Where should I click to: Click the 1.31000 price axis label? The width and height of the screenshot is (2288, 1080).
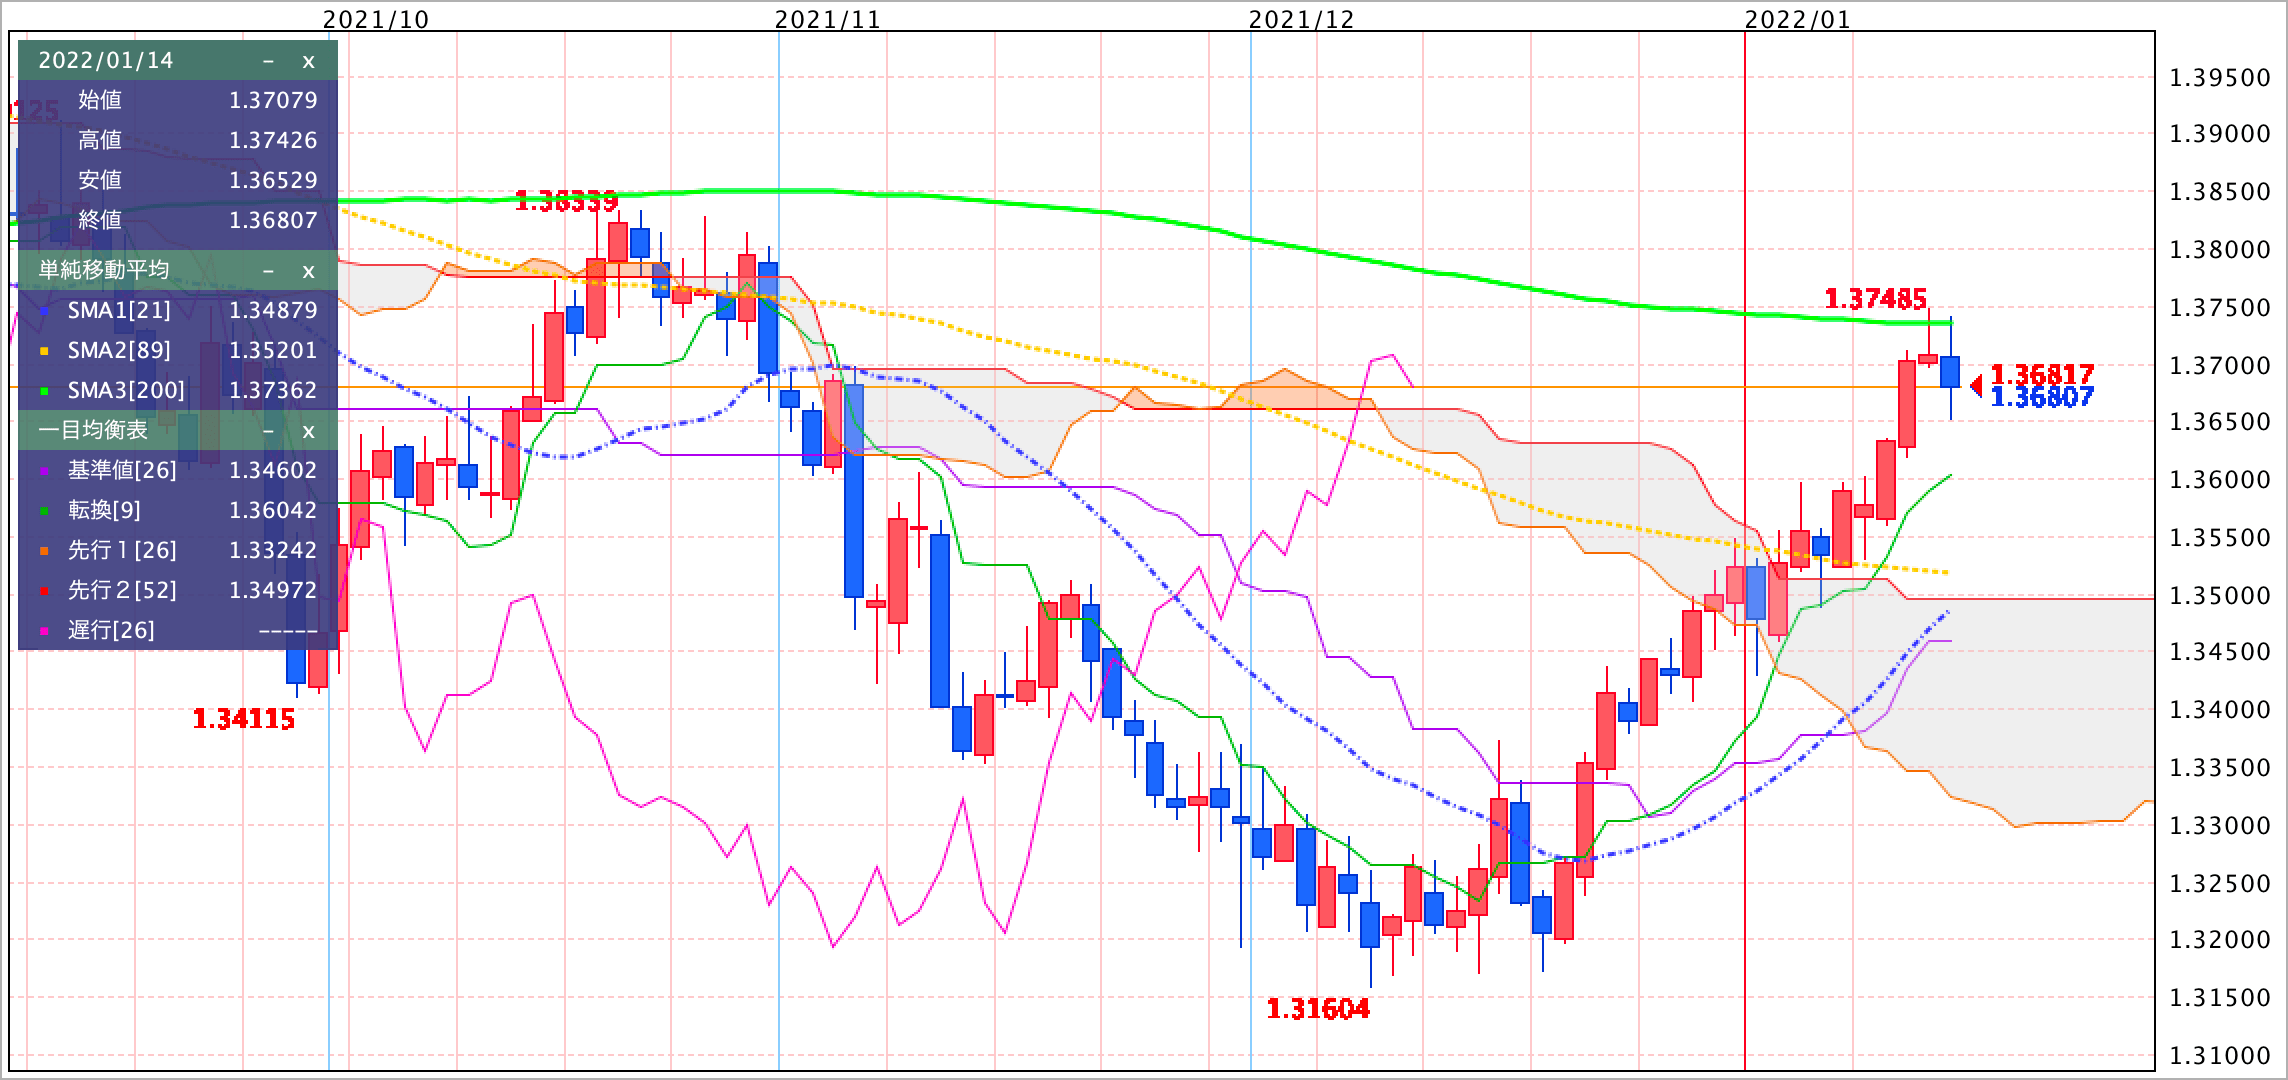(2220, 1056)
